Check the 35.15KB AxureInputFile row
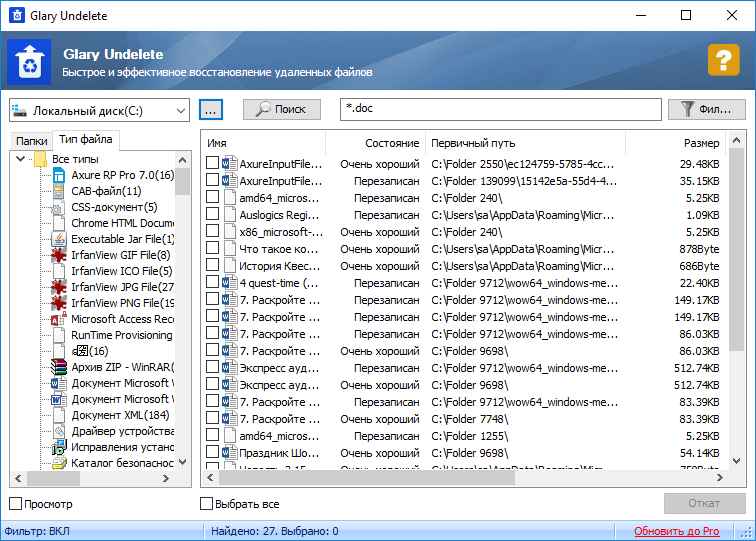Image resolution: width=756 pixels, height=541 pixels. tap(213, 180)
